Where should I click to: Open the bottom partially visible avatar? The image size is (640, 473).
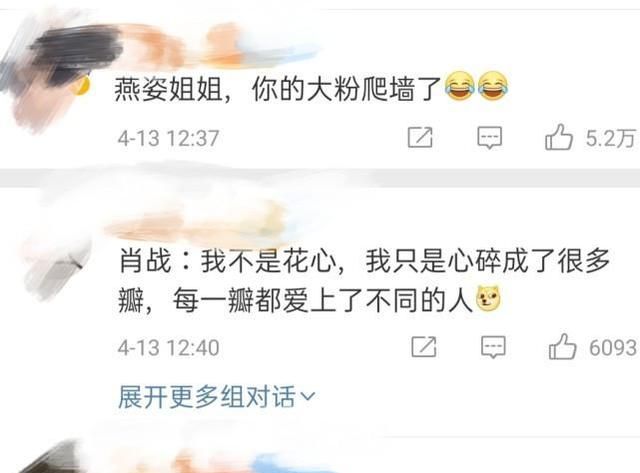pos(49,457)
